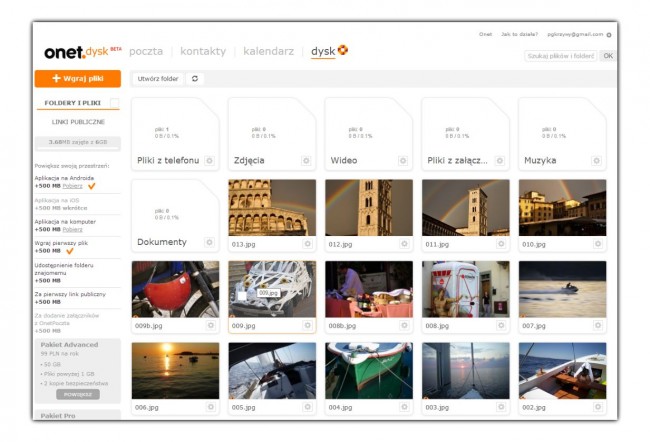Open gear options for 008b.jpg

(404, 325)
